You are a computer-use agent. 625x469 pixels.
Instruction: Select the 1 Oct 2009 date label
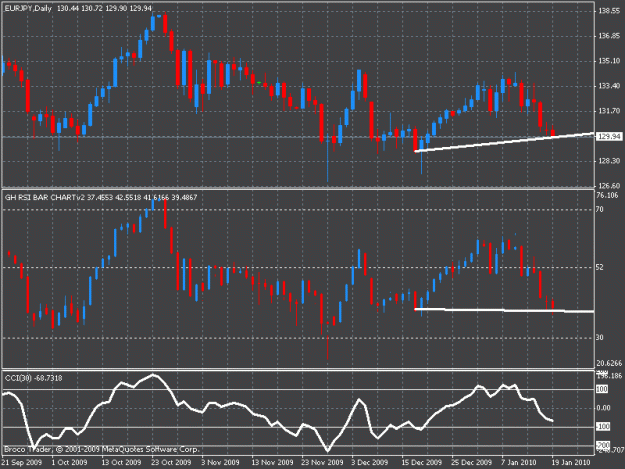[x=69, y=462]
